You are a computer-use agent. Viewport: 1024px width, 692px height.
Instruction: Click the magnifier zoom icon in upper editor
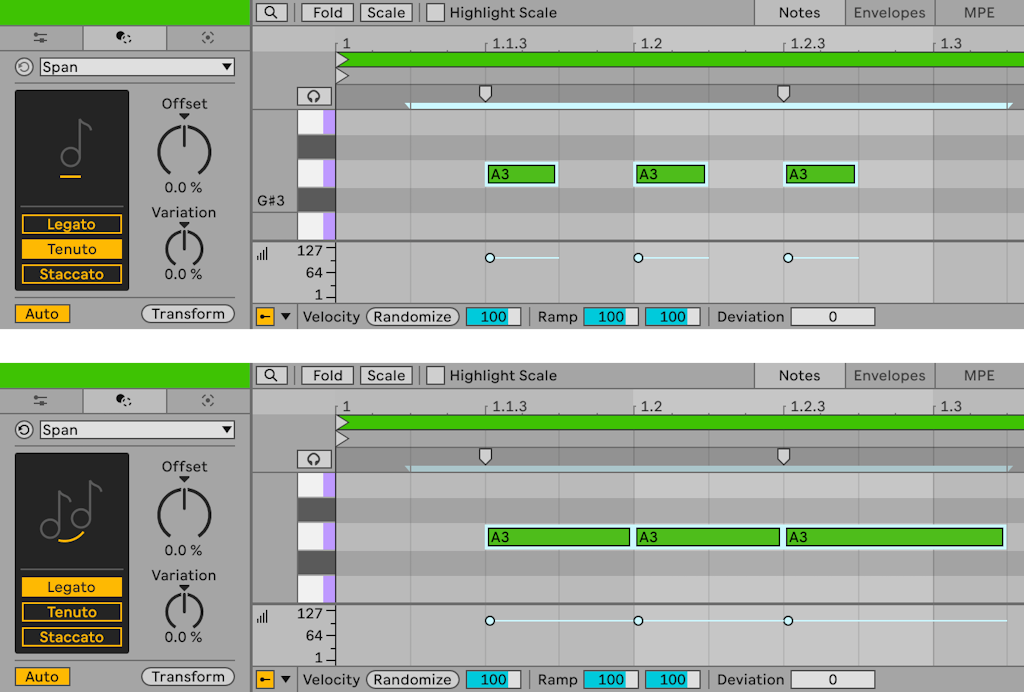271,12
